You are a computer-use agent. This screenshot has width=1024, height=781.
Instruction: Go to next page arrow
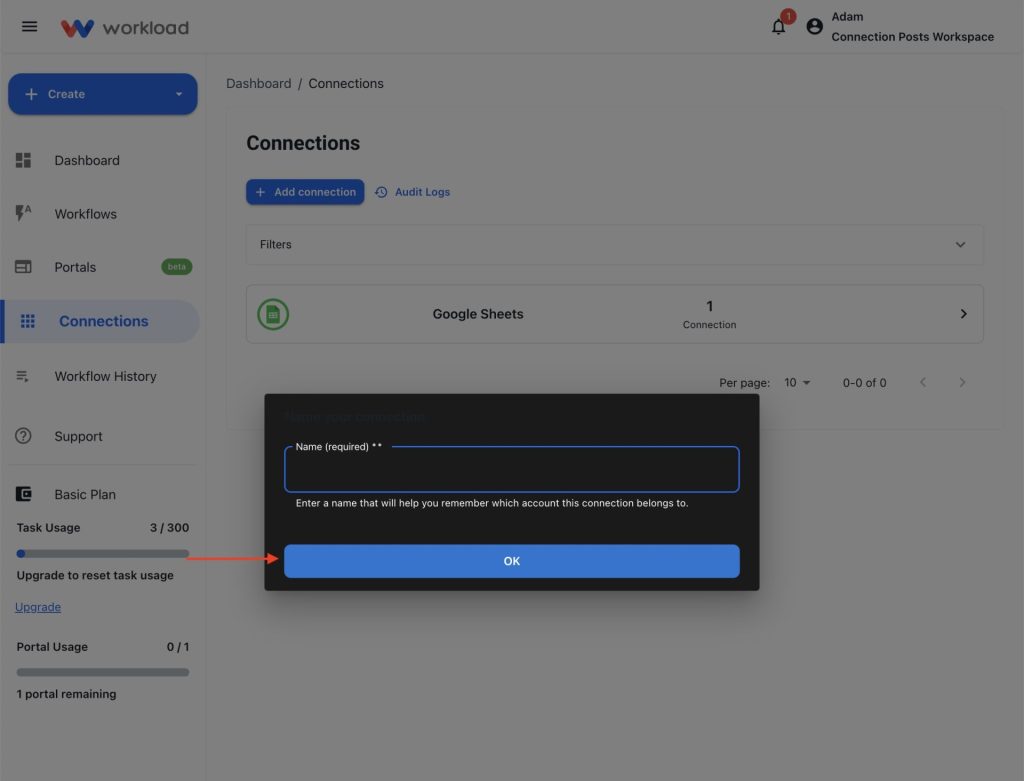point(962,383)
